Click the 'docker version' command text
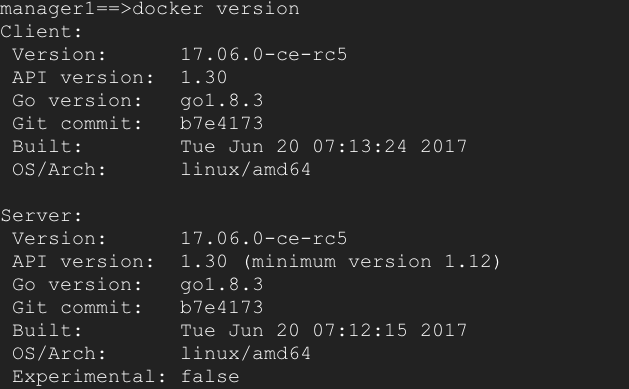This screenshot has height=389, width=629. (x=216, y=8)
